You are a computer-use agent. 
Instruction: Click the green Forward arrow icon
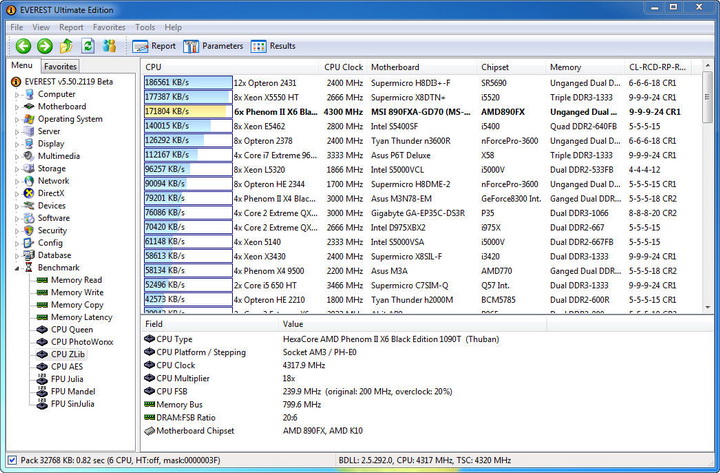[x=45, y=46]
